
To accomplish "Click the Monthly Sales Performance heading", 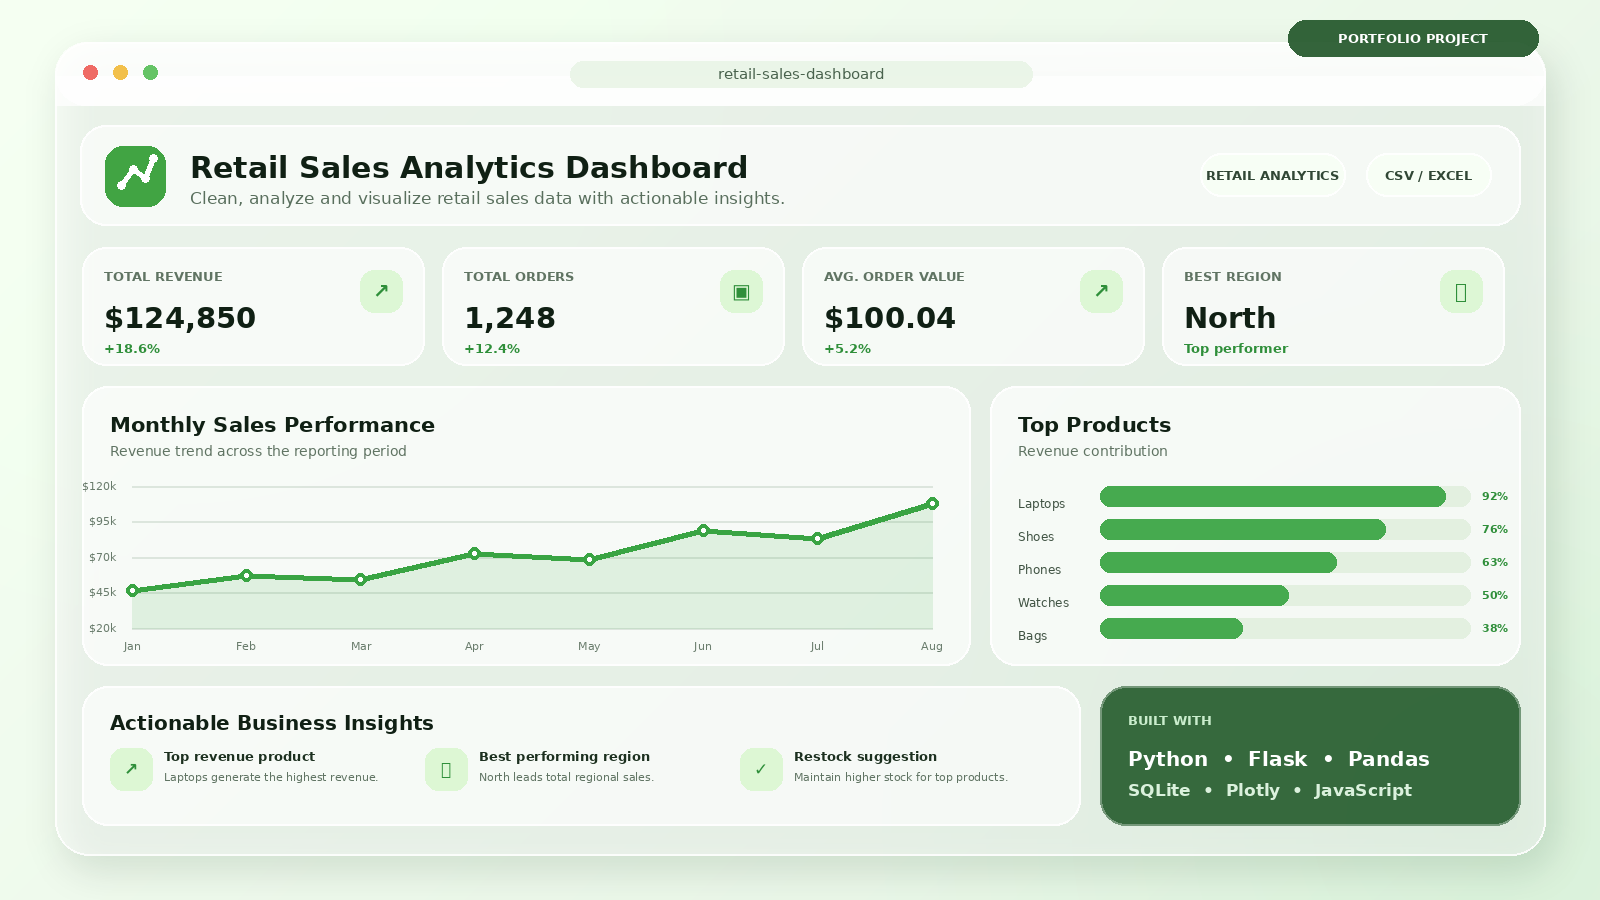I will click(273, 425).
